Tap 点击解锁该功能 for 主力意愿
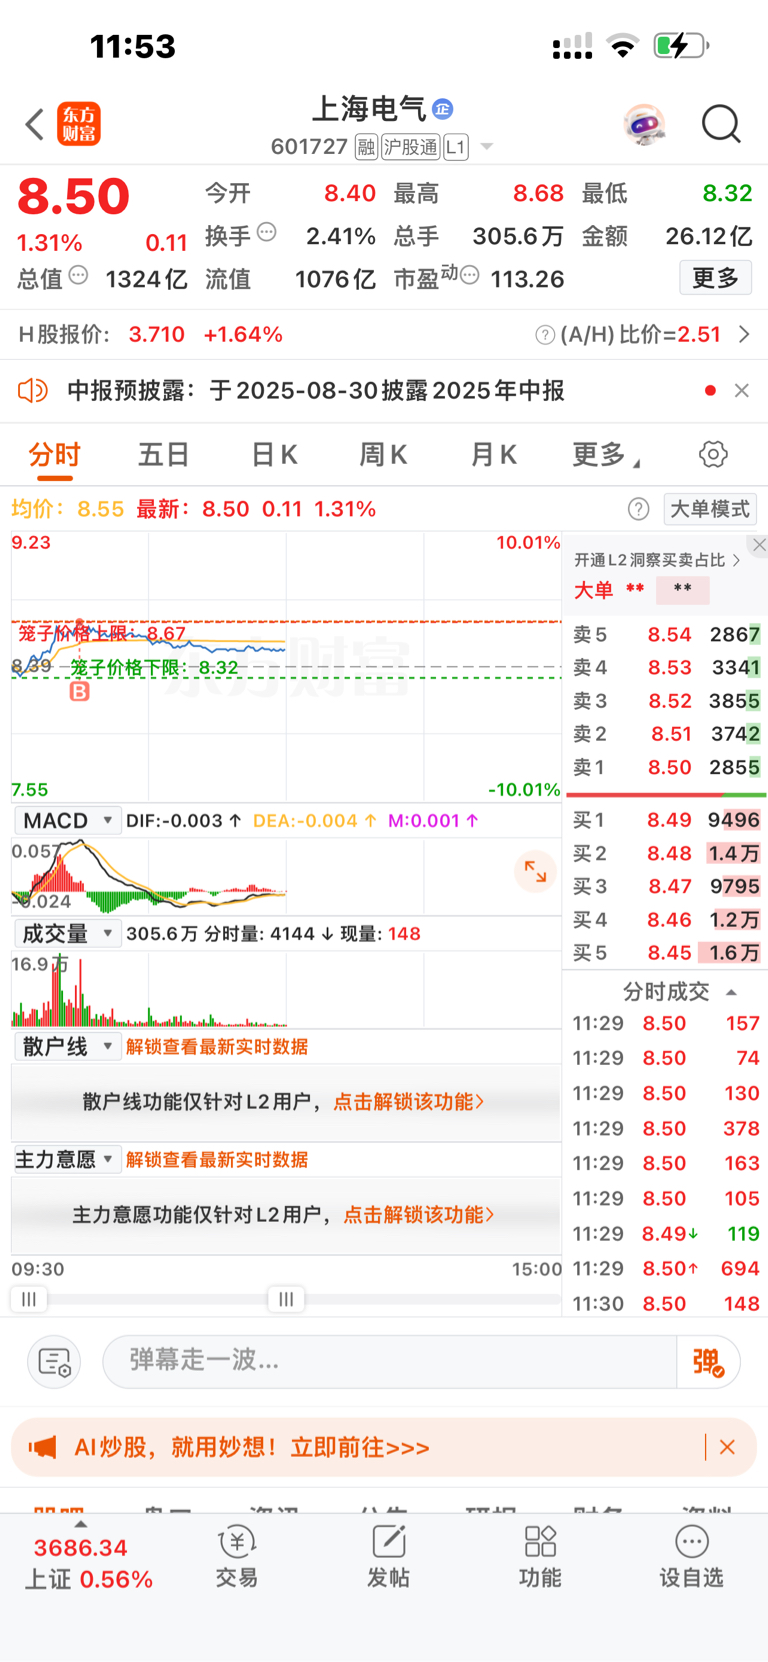Screen dimensions: 768x1662 (x=419, y=1215)
